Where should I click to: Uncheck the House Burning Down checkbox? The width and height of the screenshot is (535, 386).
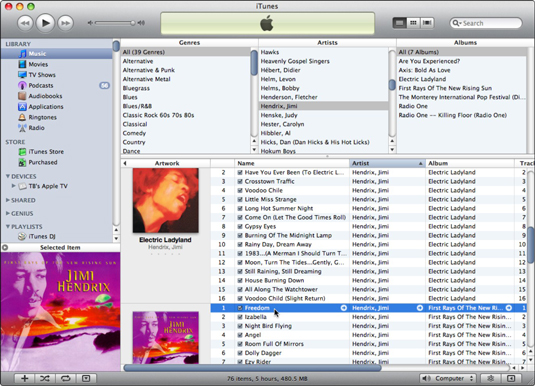[240, 281]
